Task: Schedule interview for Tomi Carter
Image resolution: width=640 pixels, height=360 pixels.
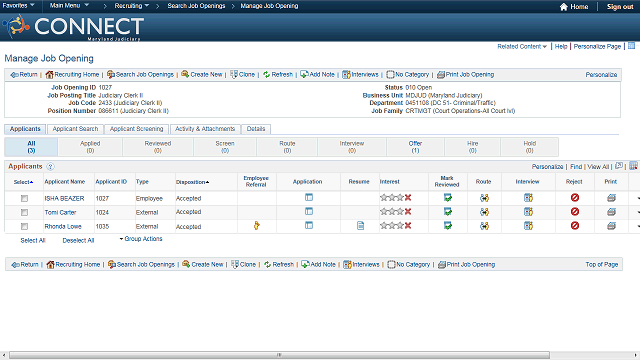Action: (x=528, y=212)
